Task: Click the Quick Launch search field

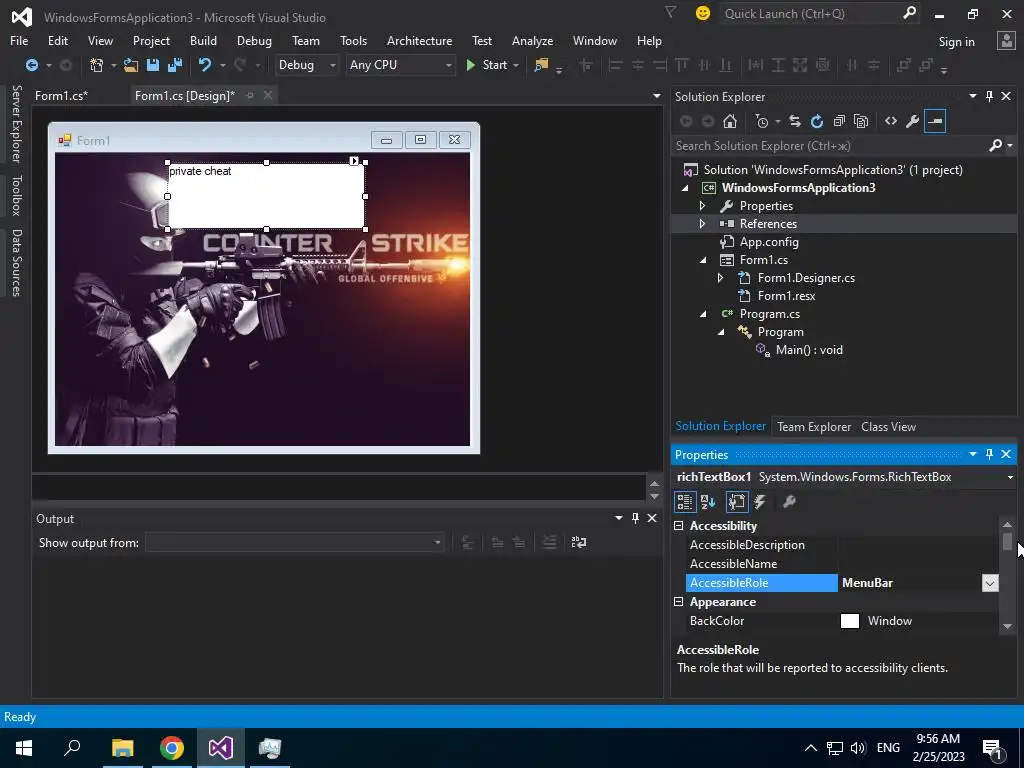Action: click(x=811, y=13)
